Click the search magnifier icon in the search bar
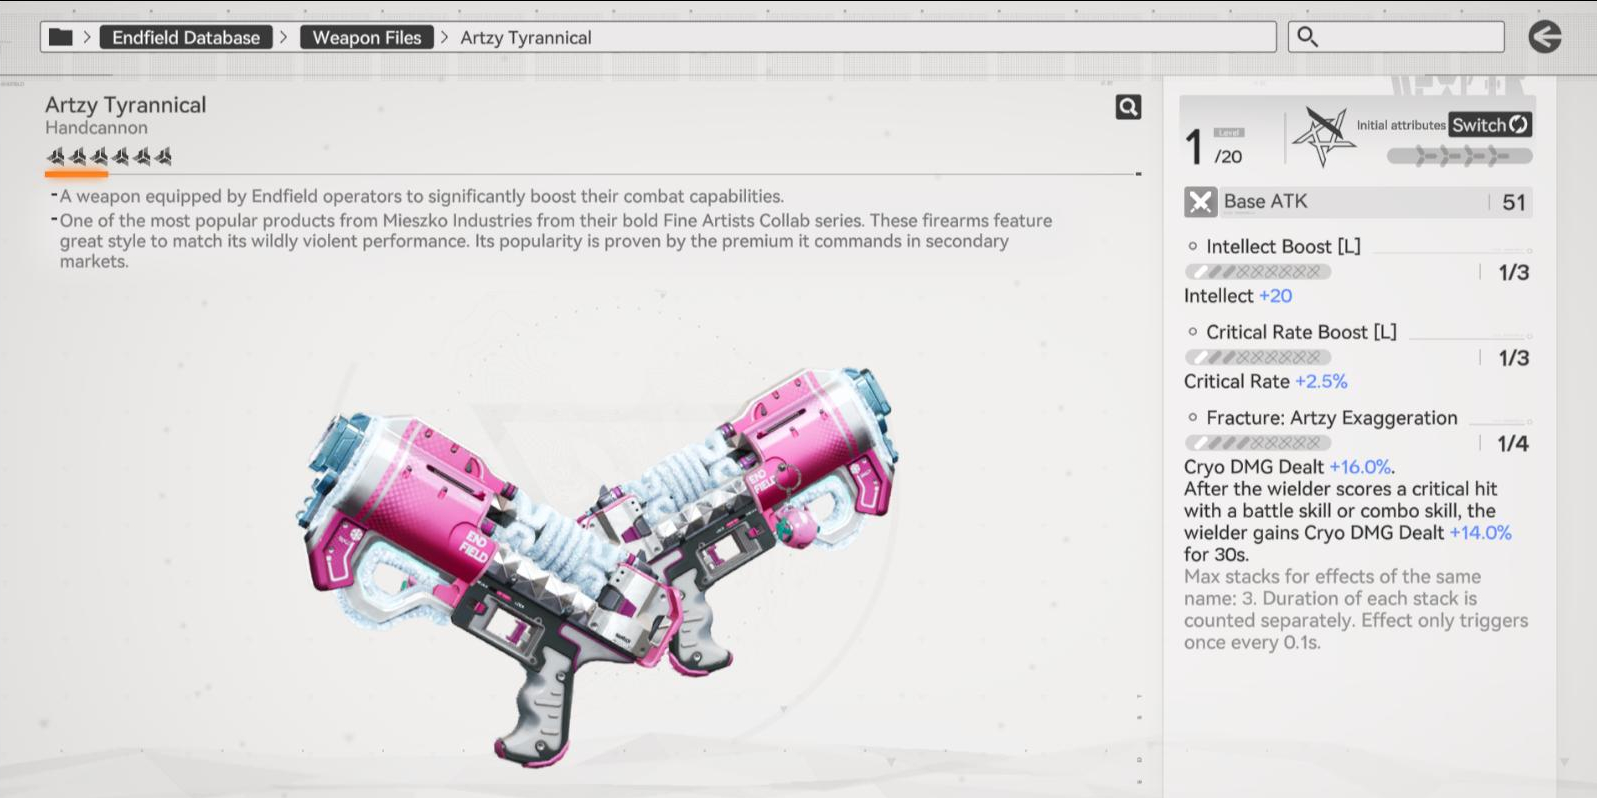Image resolution: width=1597 pixels, height=798 pixels. (1307, 37)
